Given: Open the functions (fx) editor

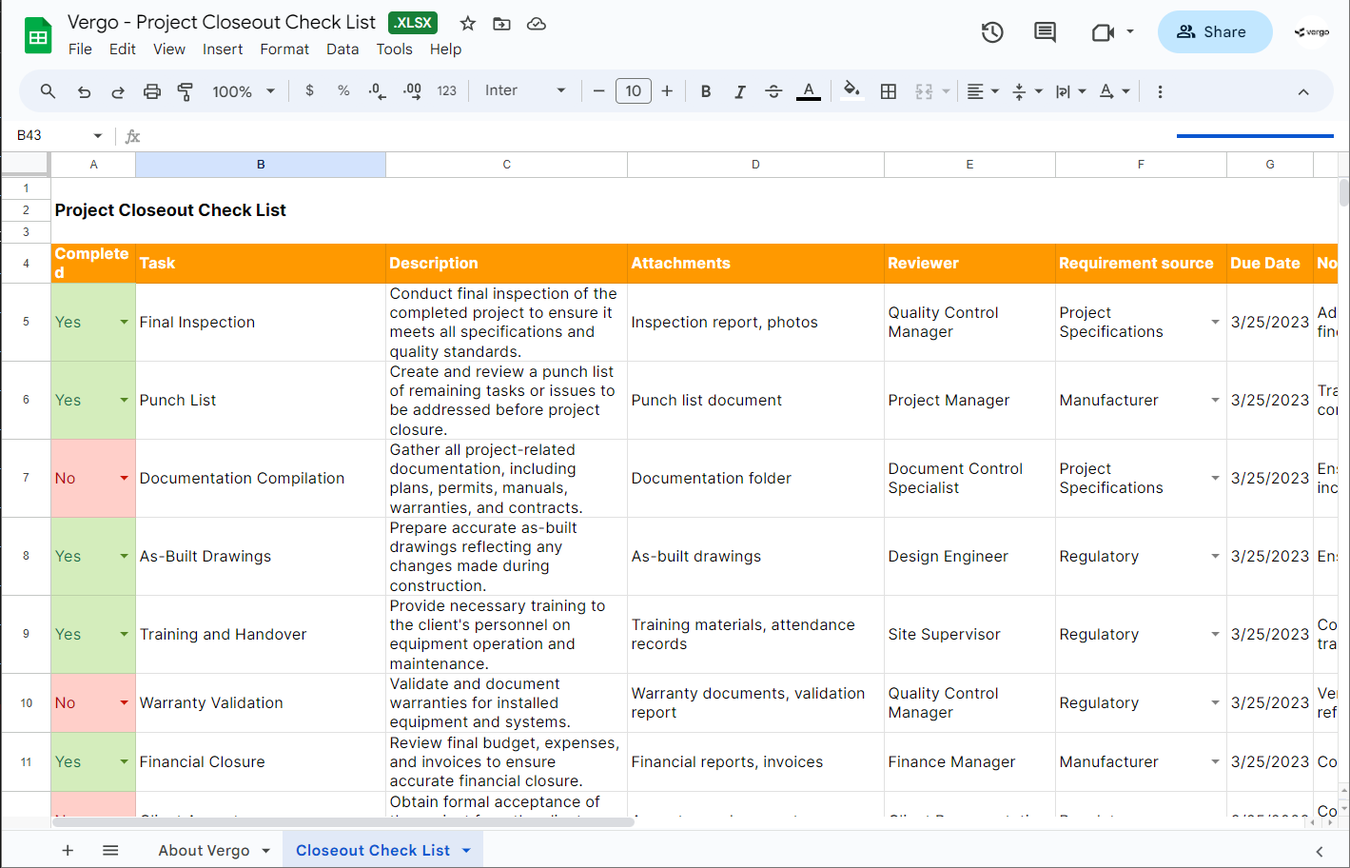Looking at the screenshot, I should point(133,136).
